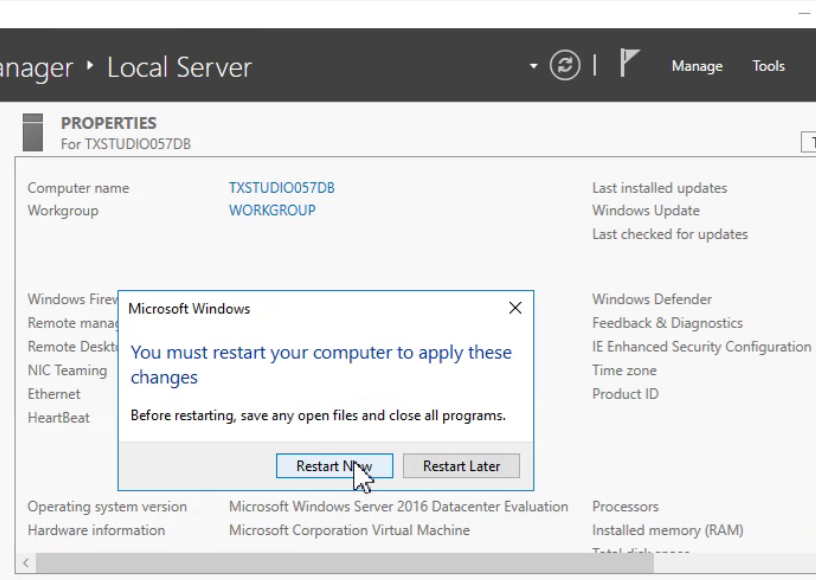The height and width of the screenshot is (580, 816).
Task: Click the Last checked for updates label
Action: tap(670, 234)
